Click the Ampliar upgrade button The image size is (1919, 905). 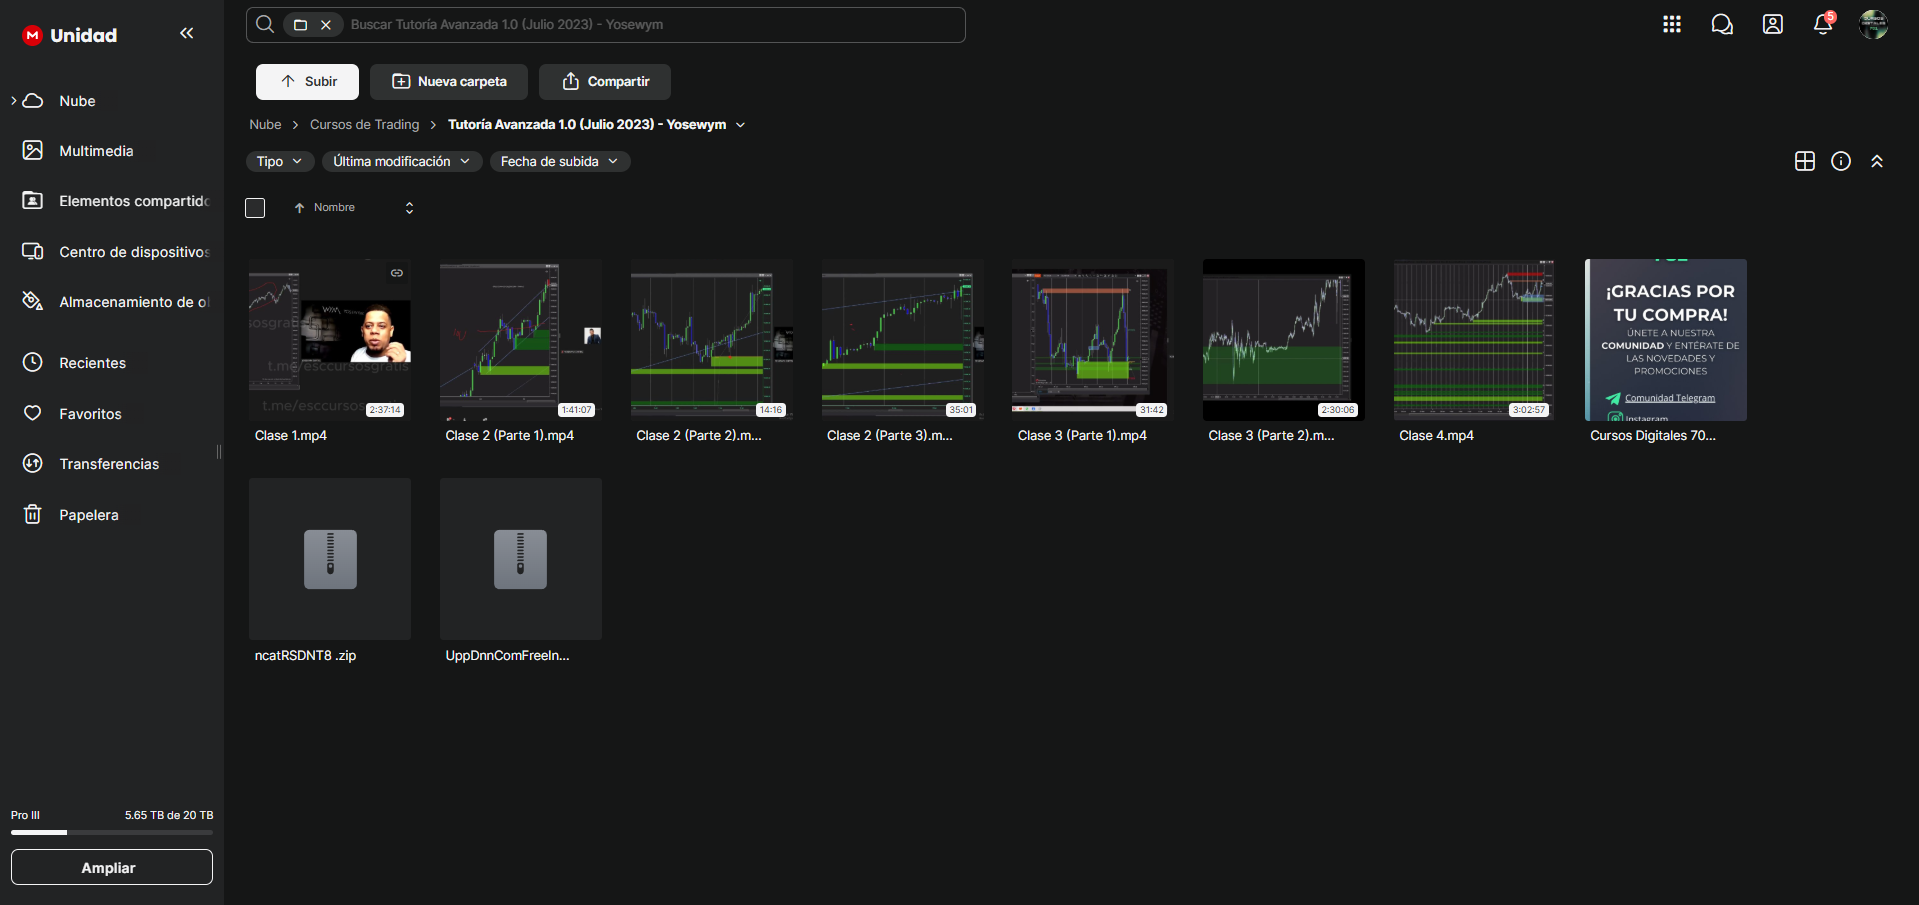[x=111, y=867]
